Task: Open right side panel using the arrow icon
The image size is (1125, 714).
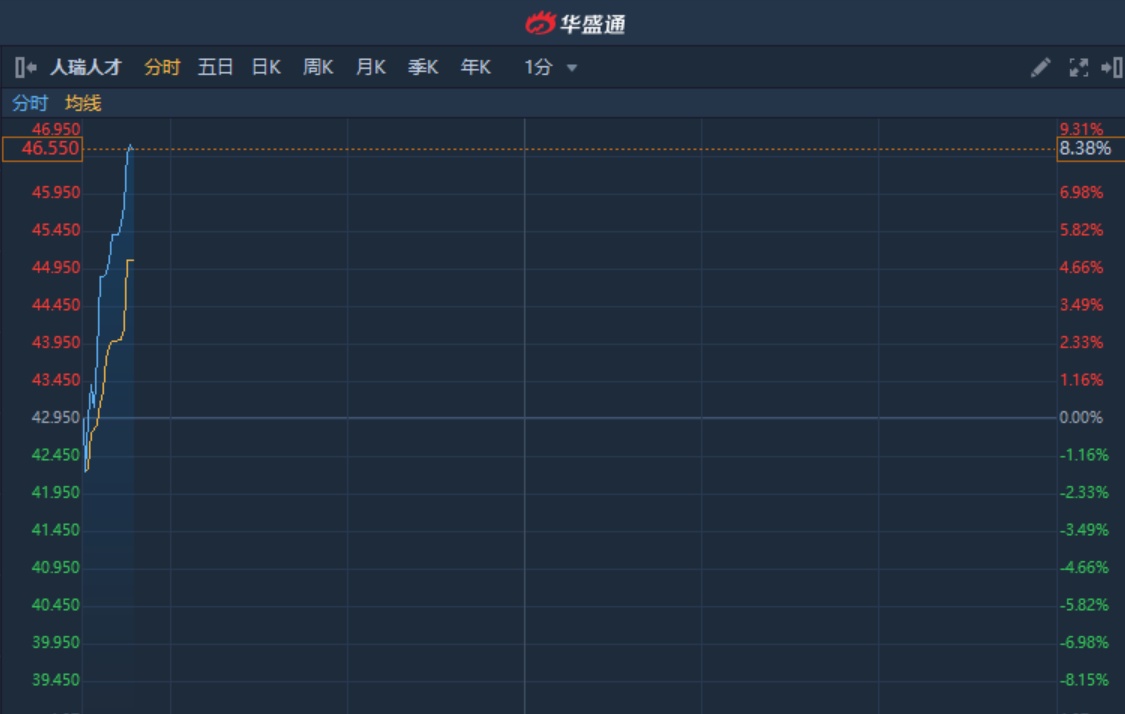Action: (1111, 67)
